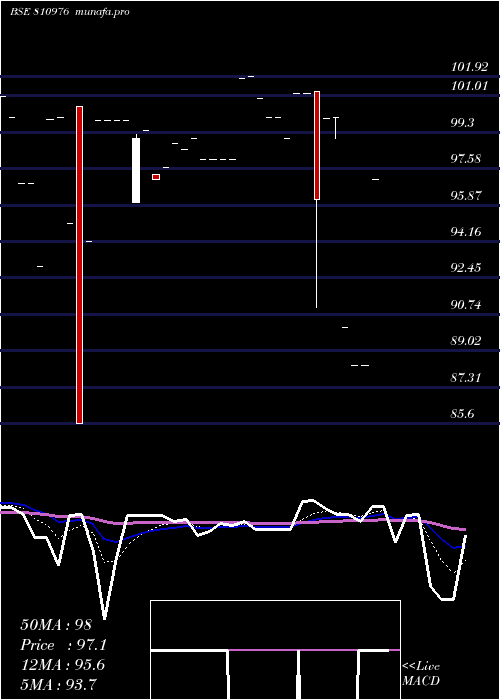Click the red candlestick with the long lower wick
This screenshot has height=700, width=500.
[317, 145]
